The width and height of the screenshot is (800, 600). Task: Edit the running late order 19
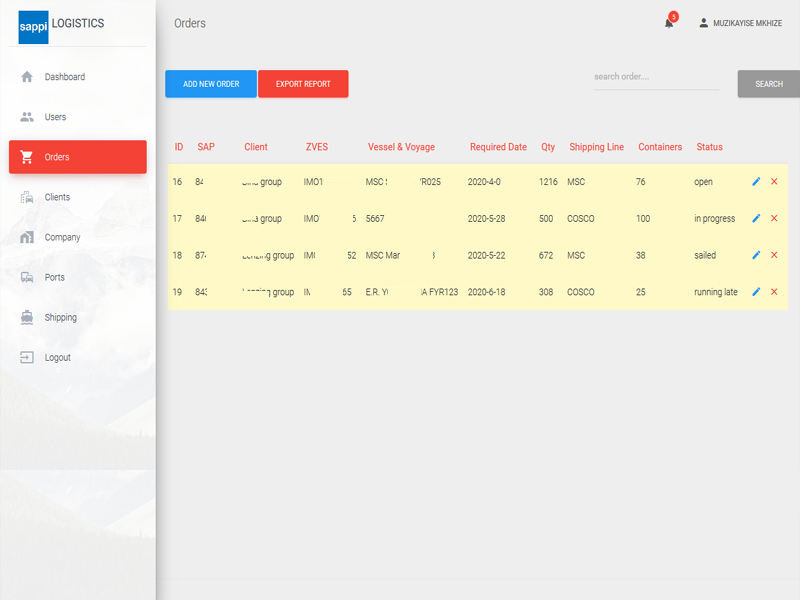[756, 292]
